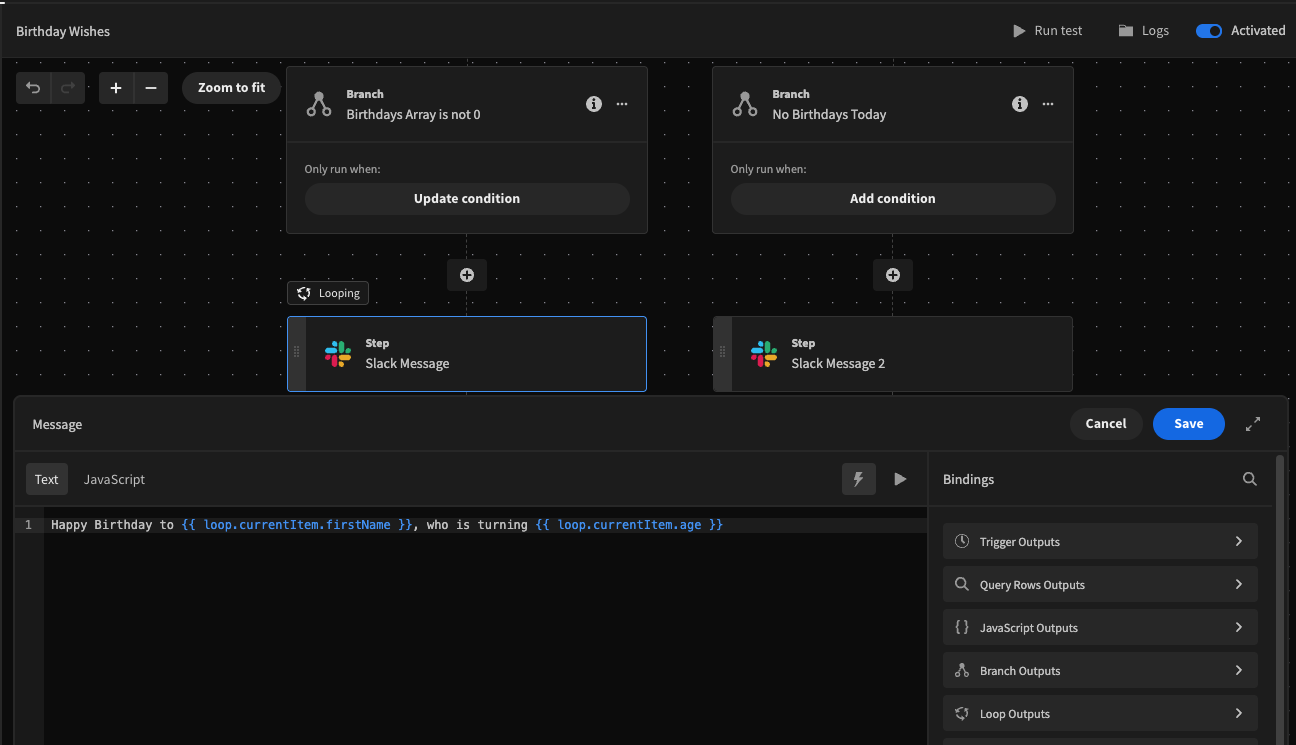Click the undo arrow icon

33,88
